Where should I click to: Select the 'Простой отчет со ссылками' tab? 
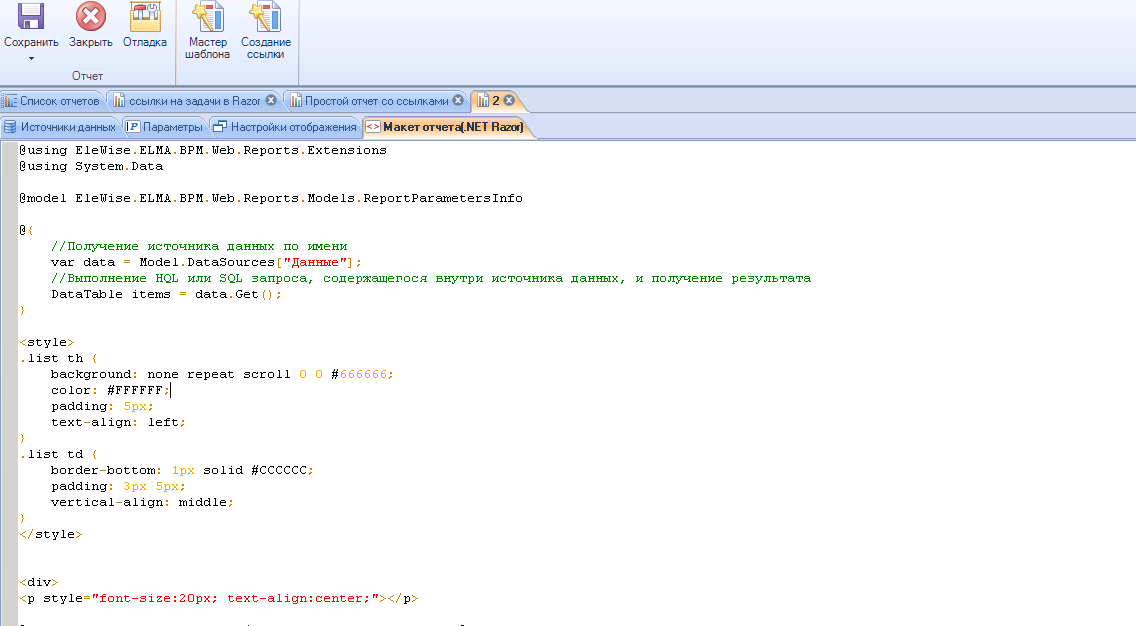(376, 101)
